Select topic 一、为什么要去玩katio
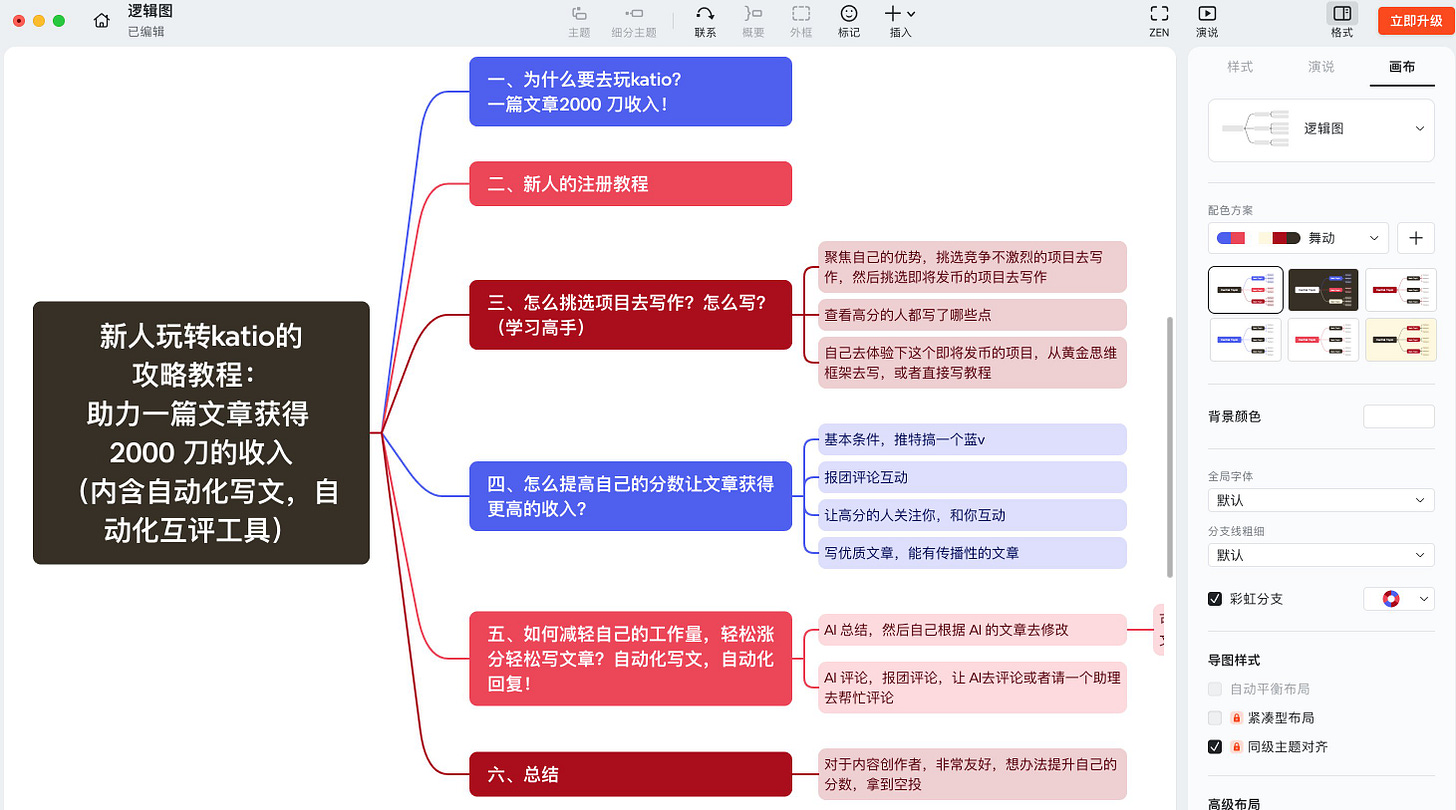 pos(630,91)
